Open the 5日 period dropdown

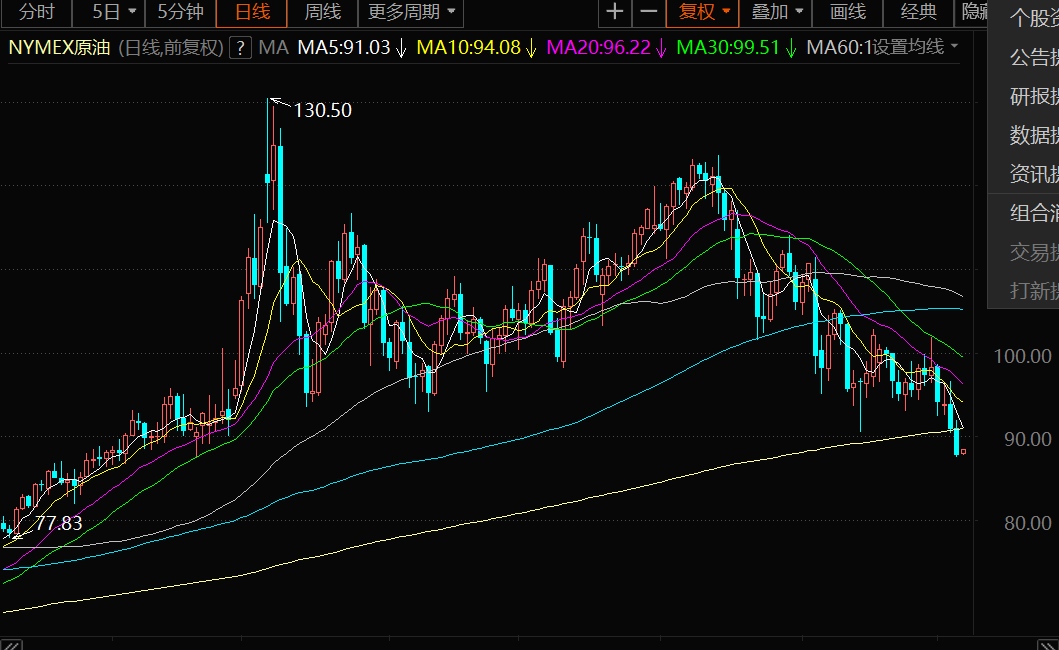pos(113,12)
